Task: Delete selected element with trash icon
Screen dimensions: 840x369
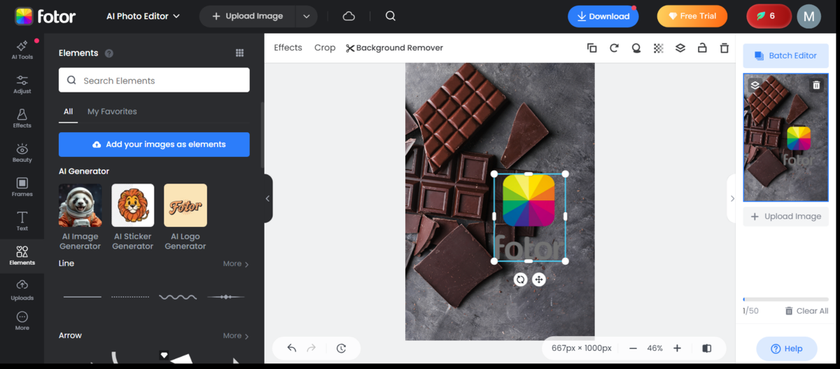Action: [724, 48]
